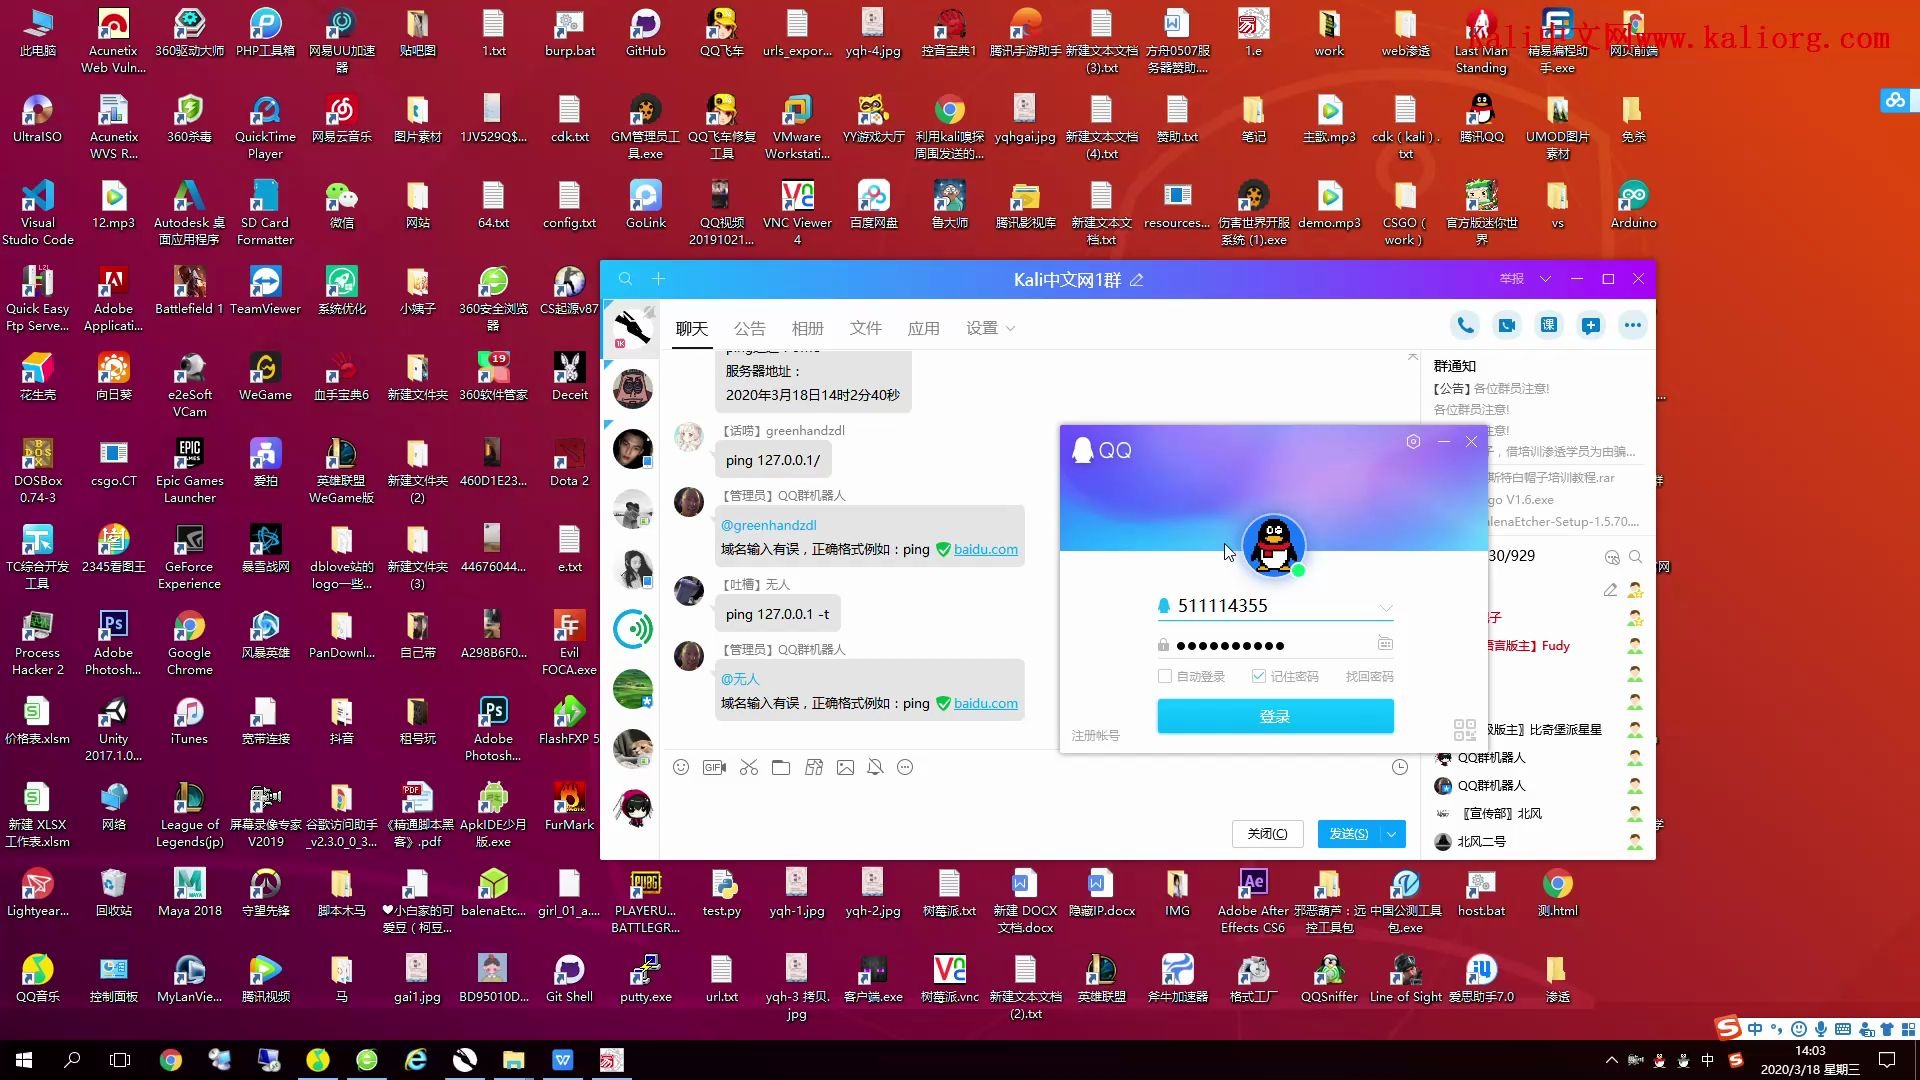Click the 登录 login button
The width and height of the screenshot is (1920, 1080).
[1275, 716]
